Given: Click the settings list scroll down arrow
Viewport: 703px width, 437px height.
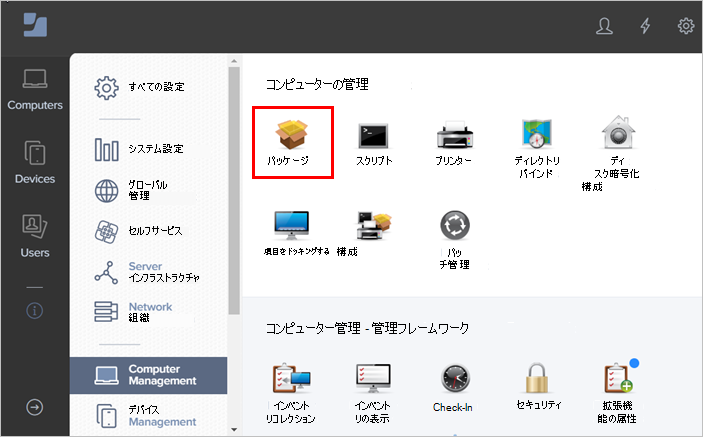Looking at the screenshot, I should coord(234,429).
